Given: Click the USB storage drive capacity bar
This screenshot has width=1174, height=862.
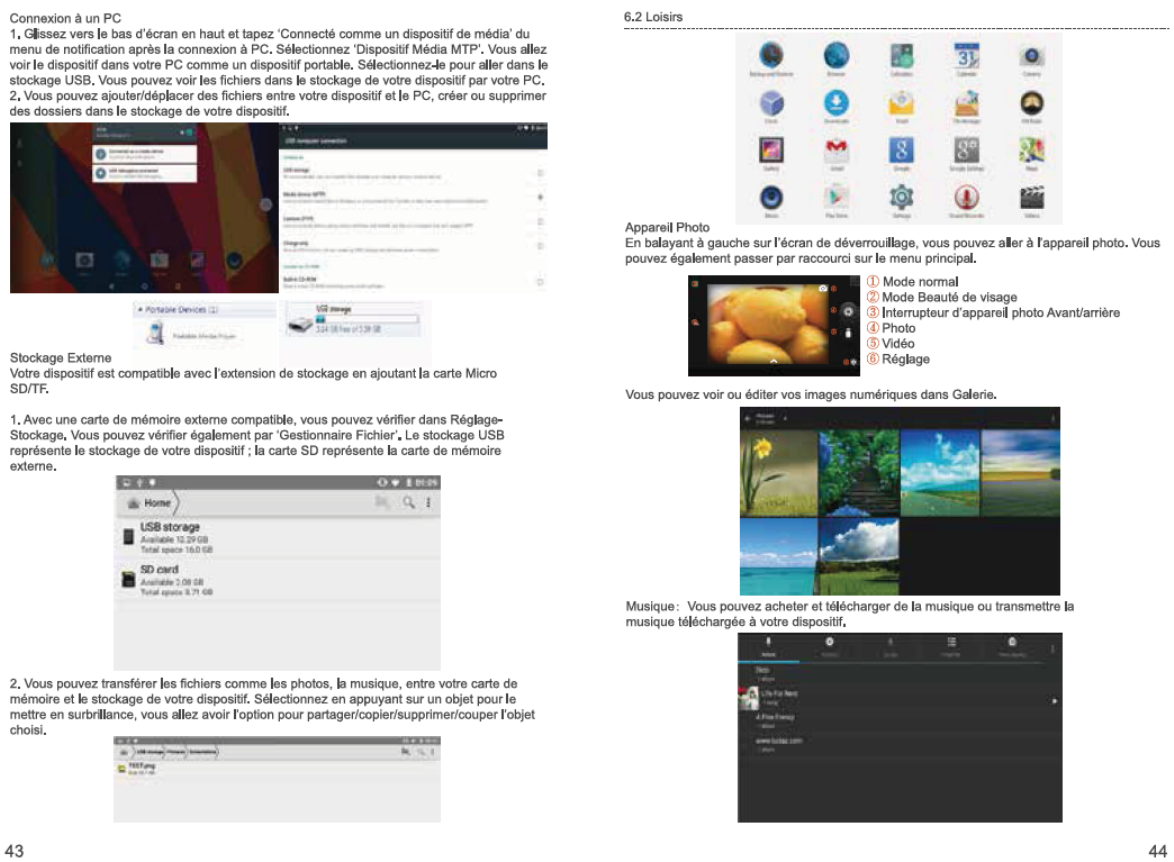Looking at the screenshot, I should click(x=366, y=320).
